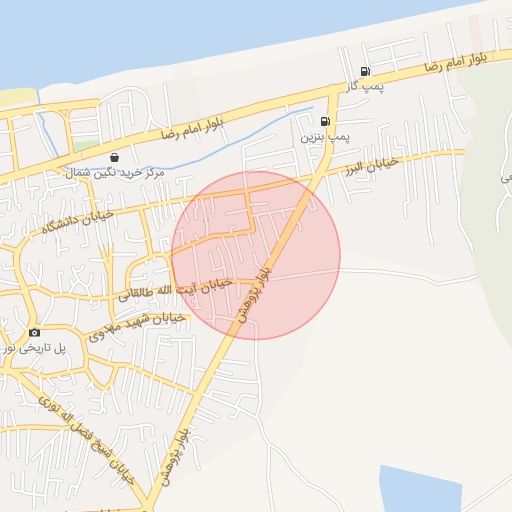Click the بلوار امام رضا label above the shopping center

192,129
